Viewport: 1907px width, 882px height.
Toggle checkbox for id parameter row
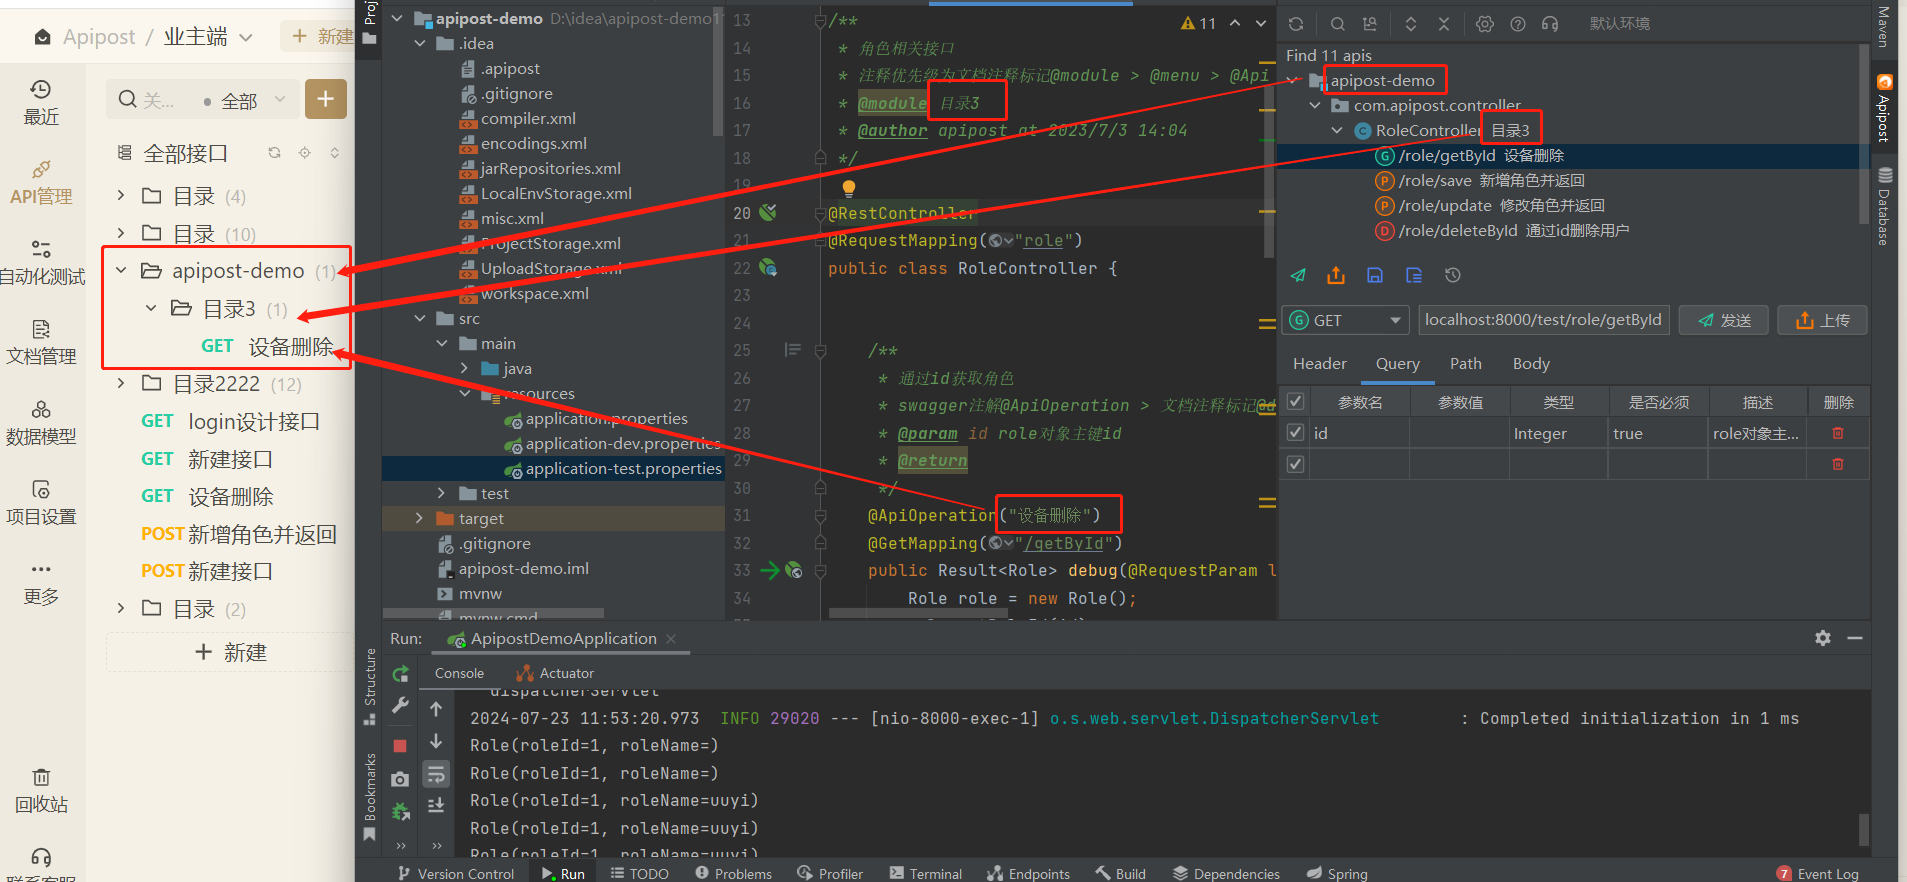1295,433
